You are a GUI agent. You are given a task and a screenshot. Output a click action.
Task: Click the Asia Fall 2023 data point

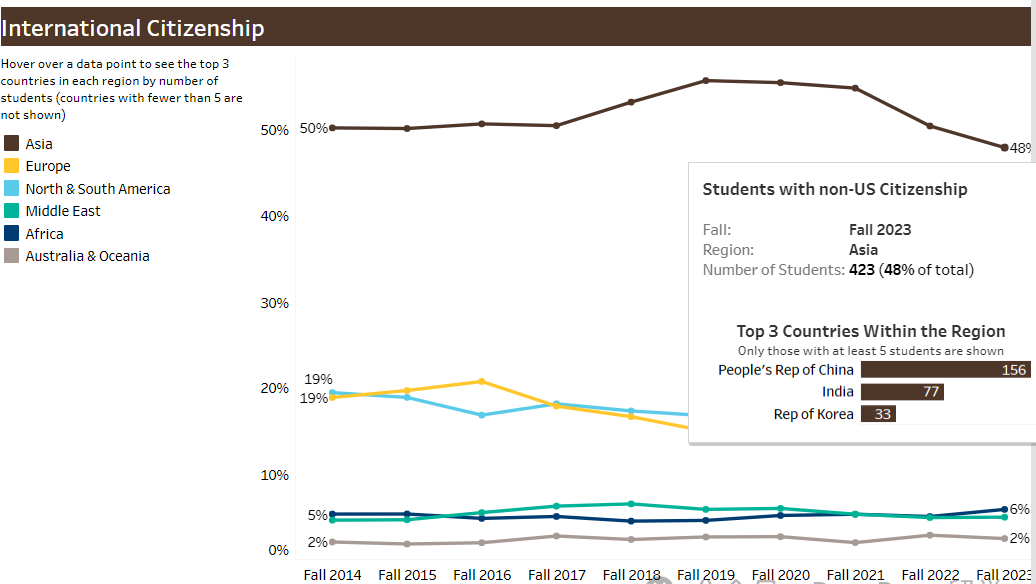pyautogui.click(x=1004, y=147)
